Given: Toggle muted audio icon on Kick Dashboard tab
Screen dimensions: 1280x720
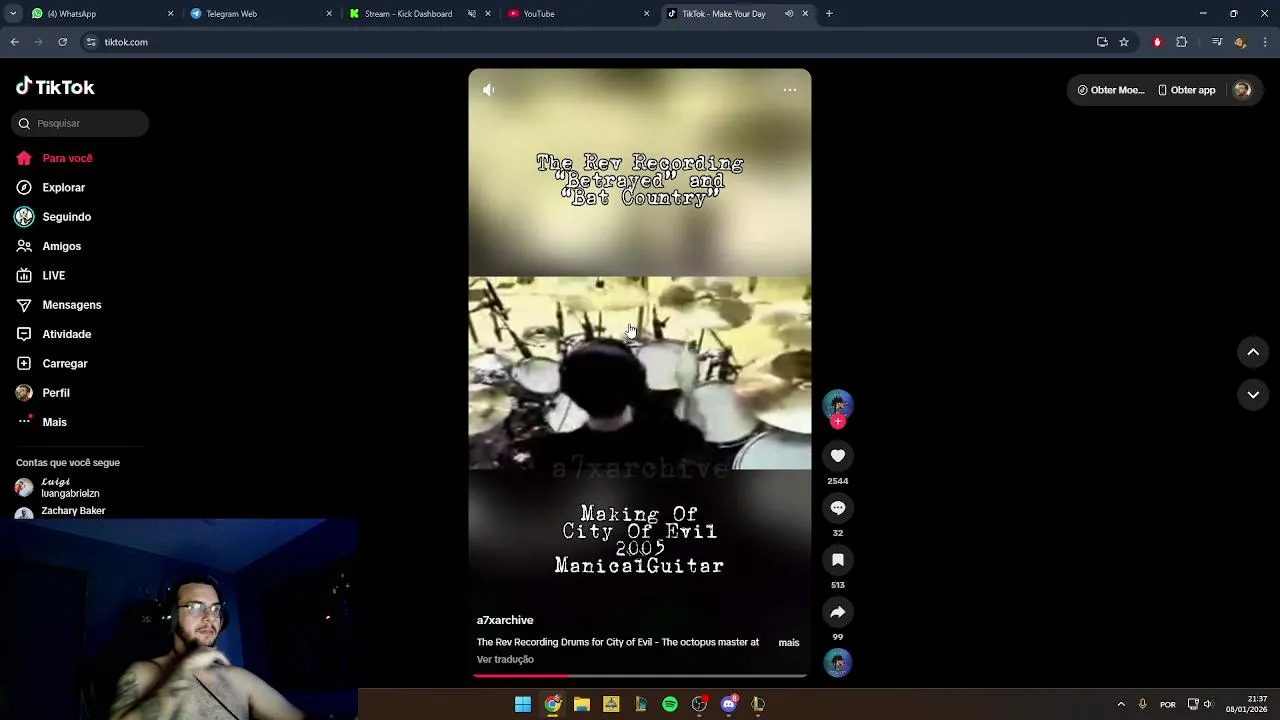Looking at the screenshot, I should coord(472,14).
